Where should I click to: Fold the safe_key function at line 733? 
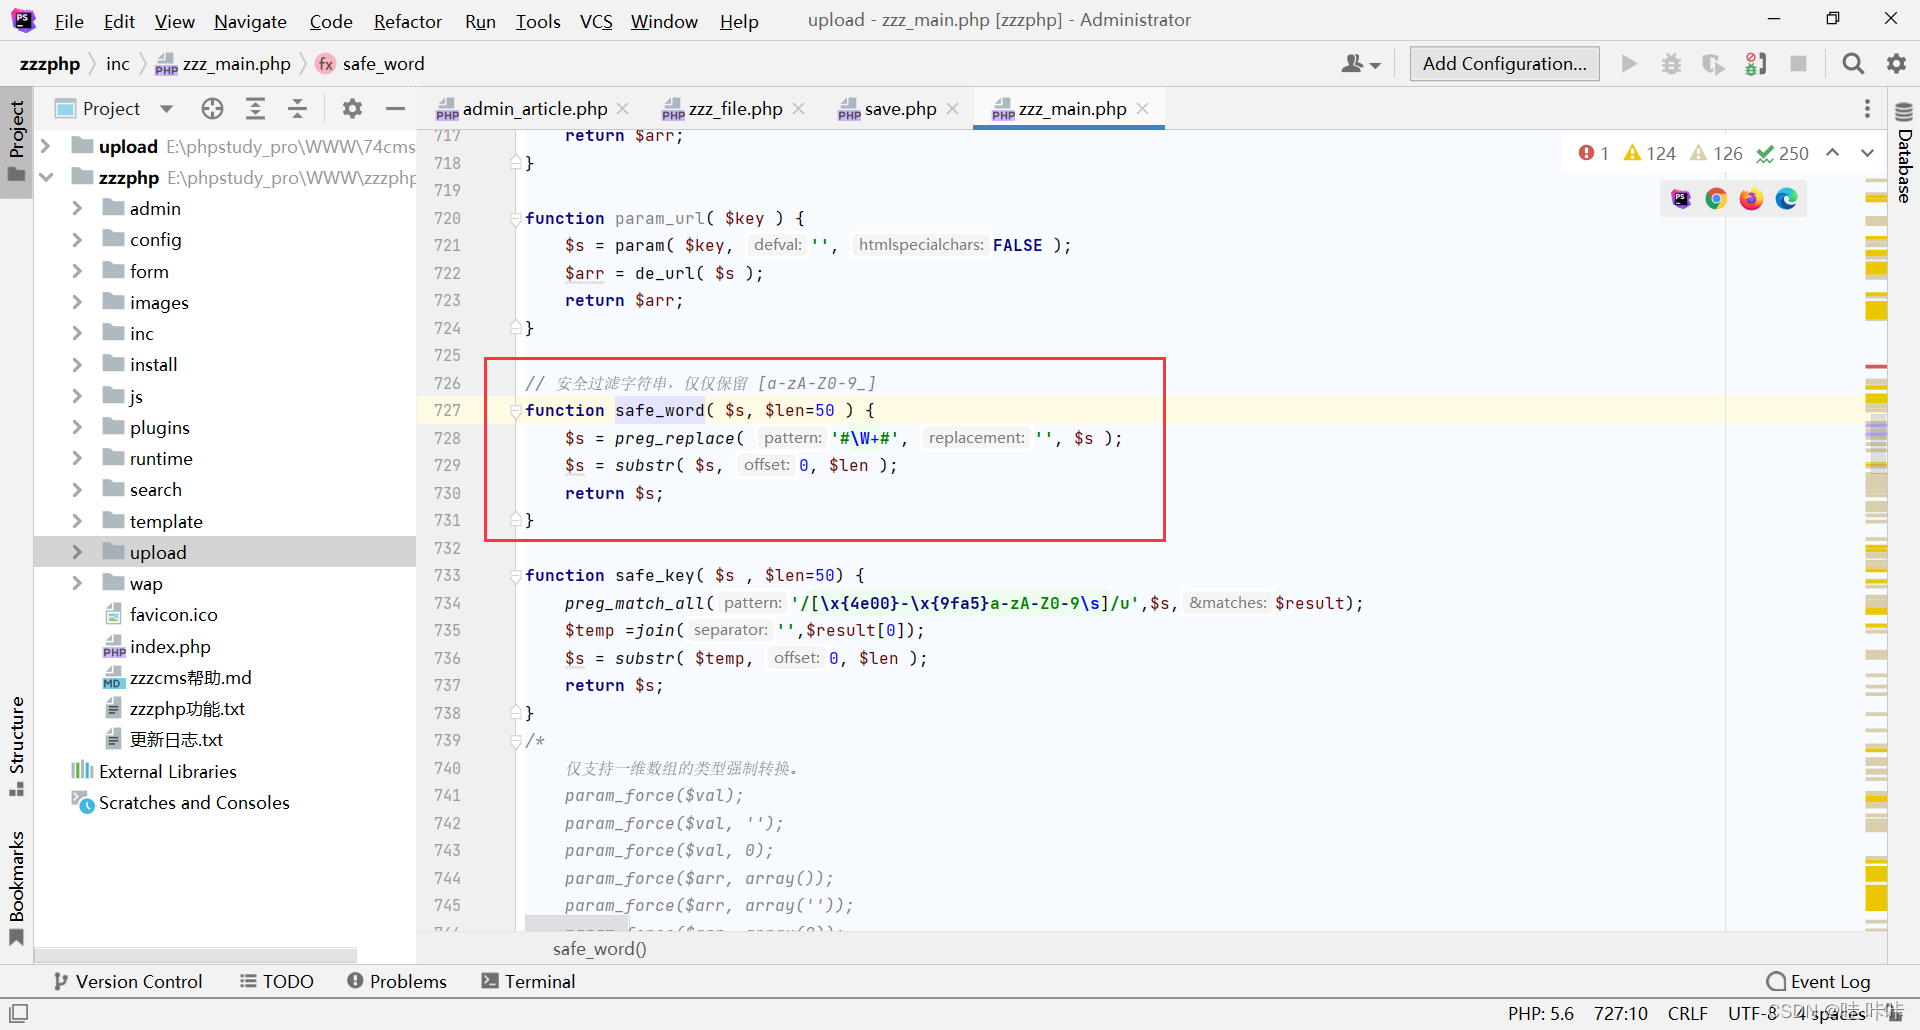point(516,575)
